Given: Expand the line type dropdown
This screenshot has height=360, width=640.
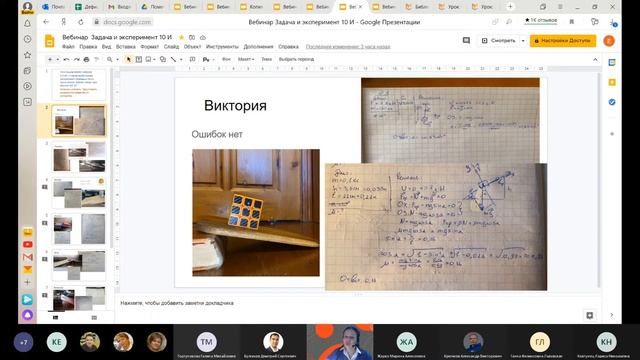Looking at the screenshot, I should (181, 60).
